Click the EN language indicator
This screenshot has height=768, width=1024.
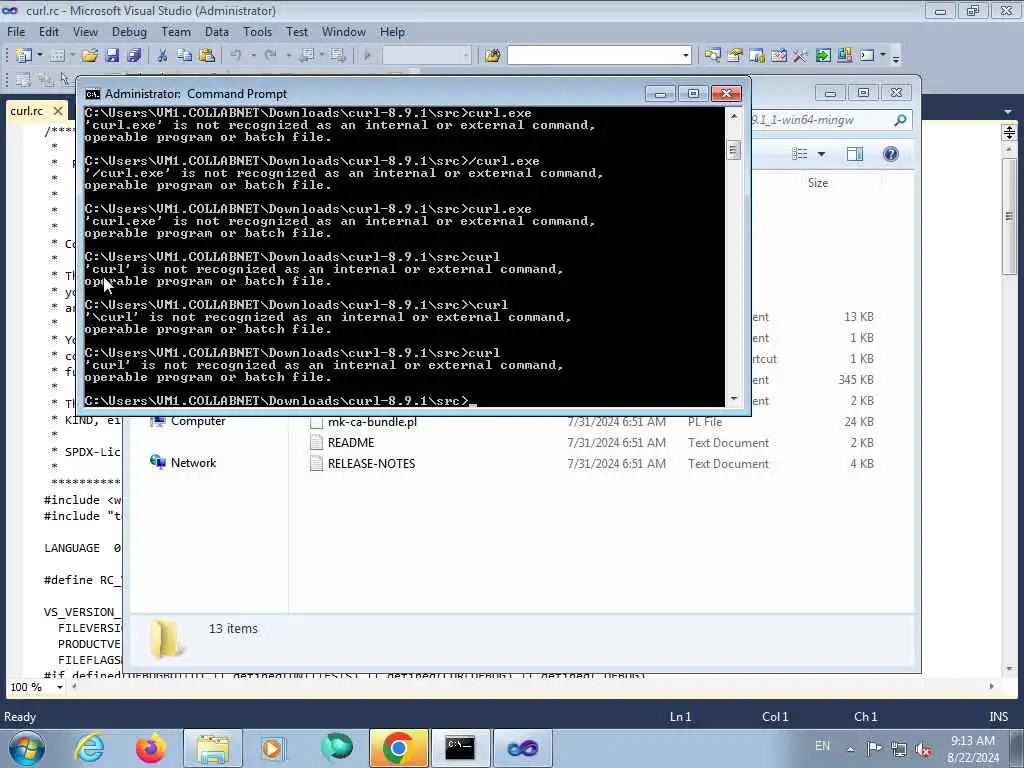[822, 746]
